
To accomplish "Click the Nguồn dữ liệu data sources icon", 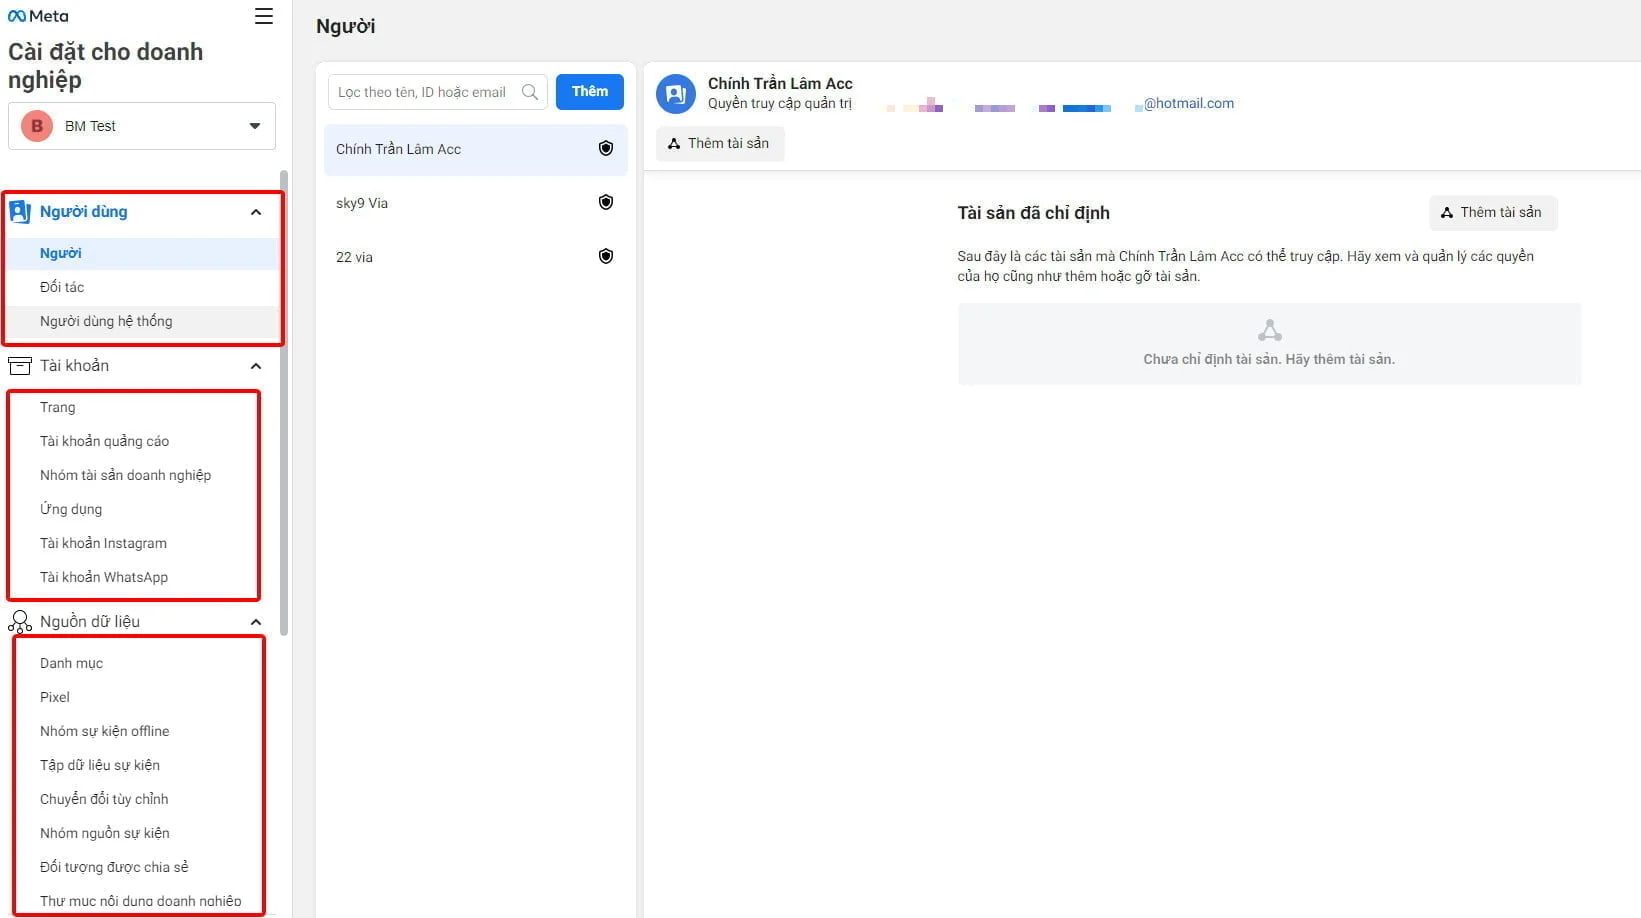I will (19, 622).
